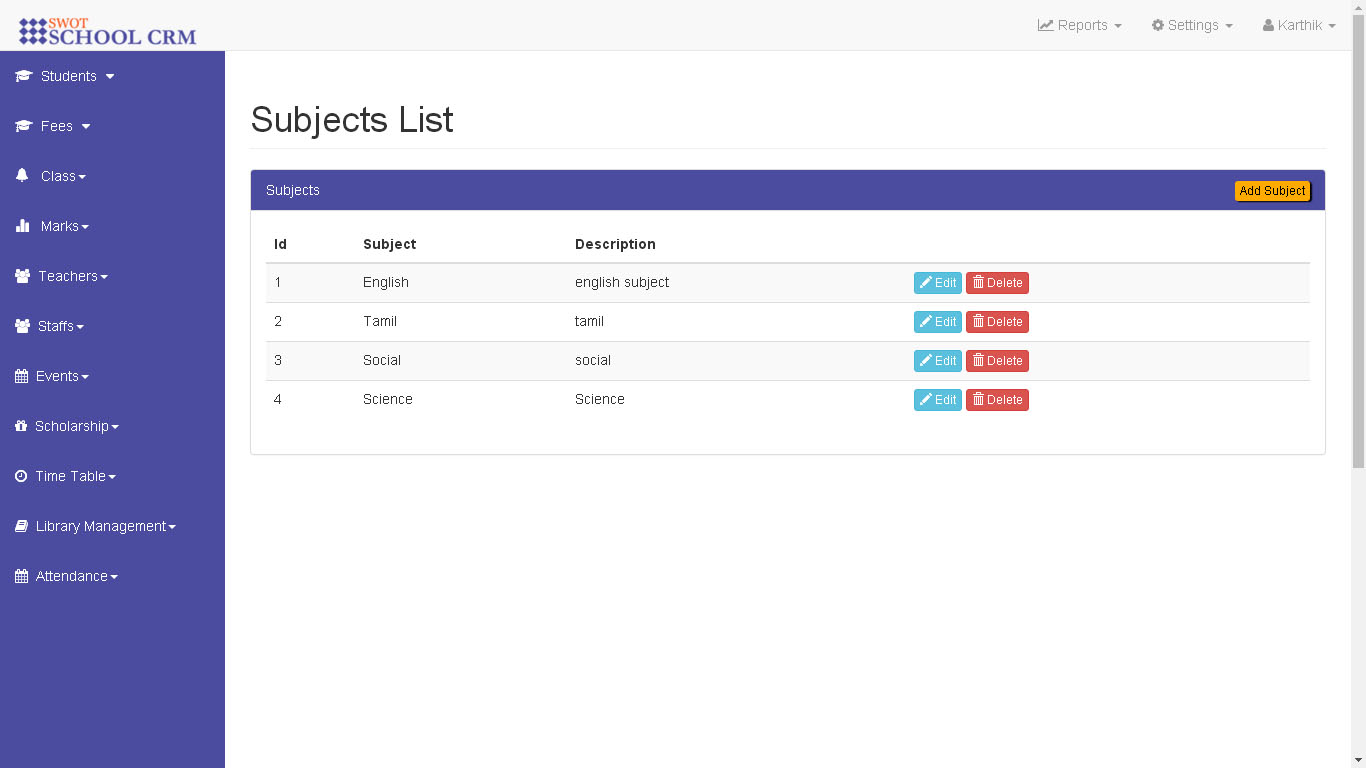Screen dimensions: 1366x768
Task: Click the vertical page scrollbar
Action: click(x=1358, y=240)
